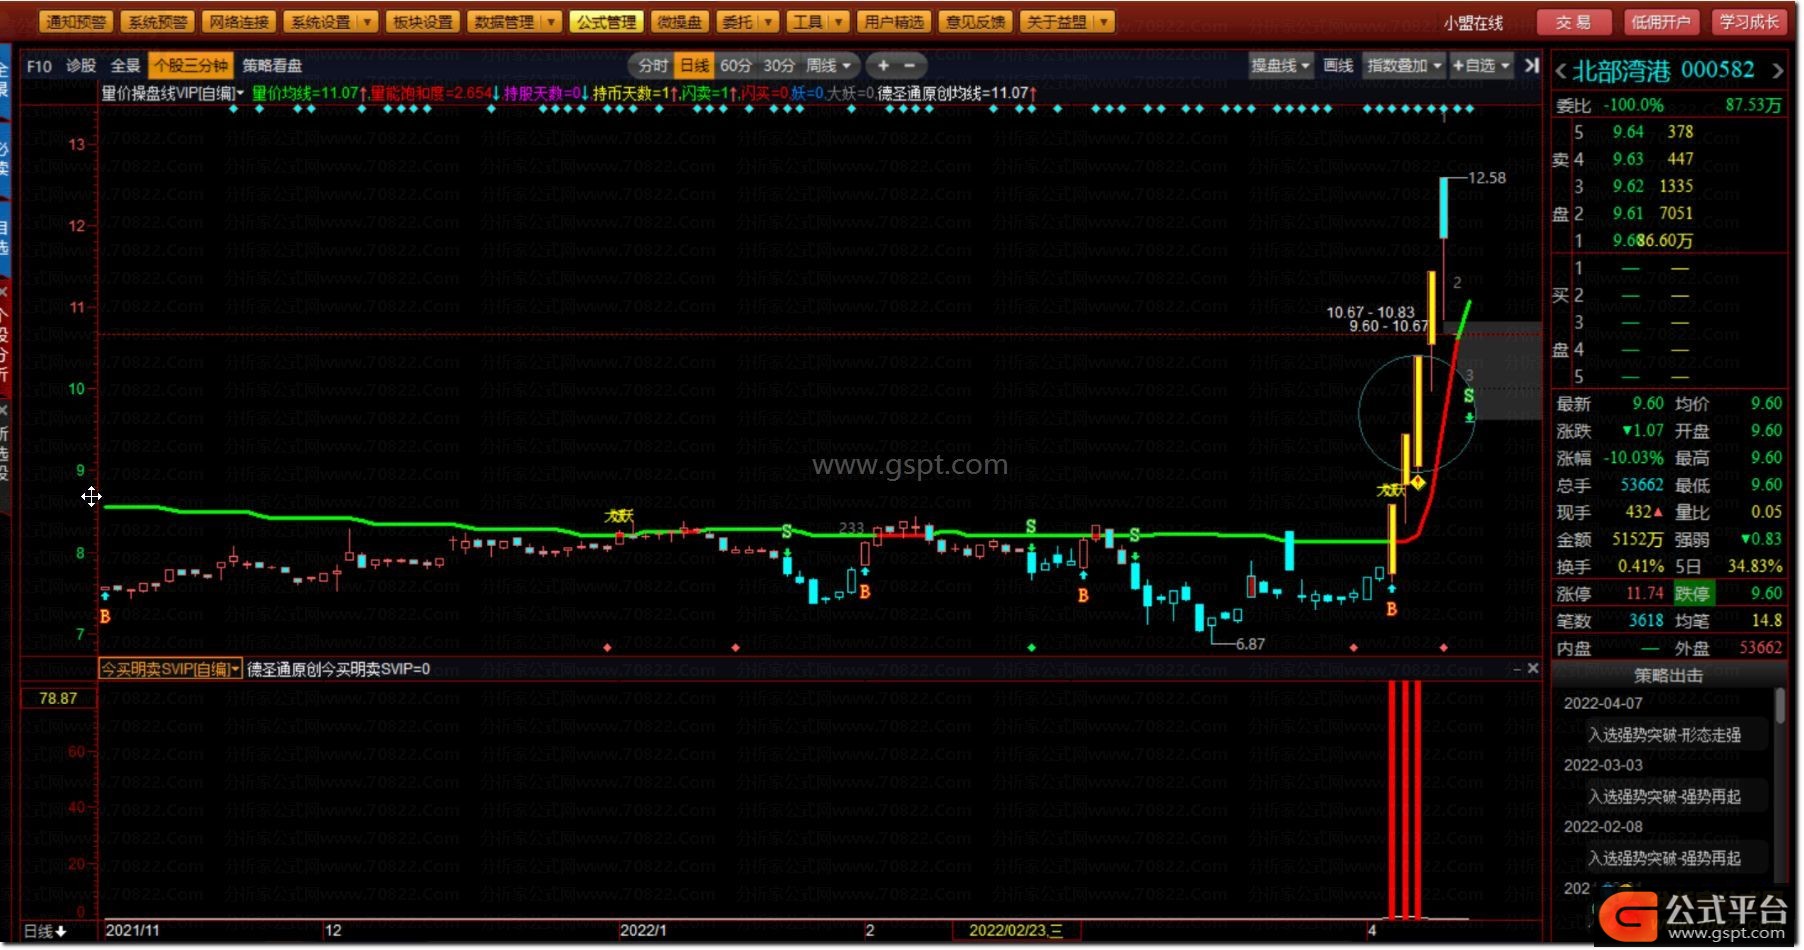Open 周线 period dropdown
This screenshot has width=1804, height=950.
(x=829, y=66)
